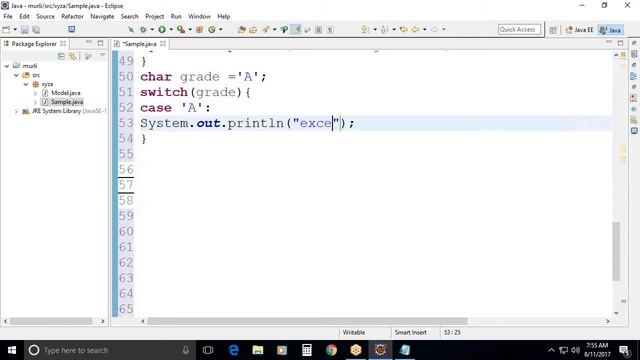Collapse the xyza package node
The image size is (640, 360).
(26, 84)
